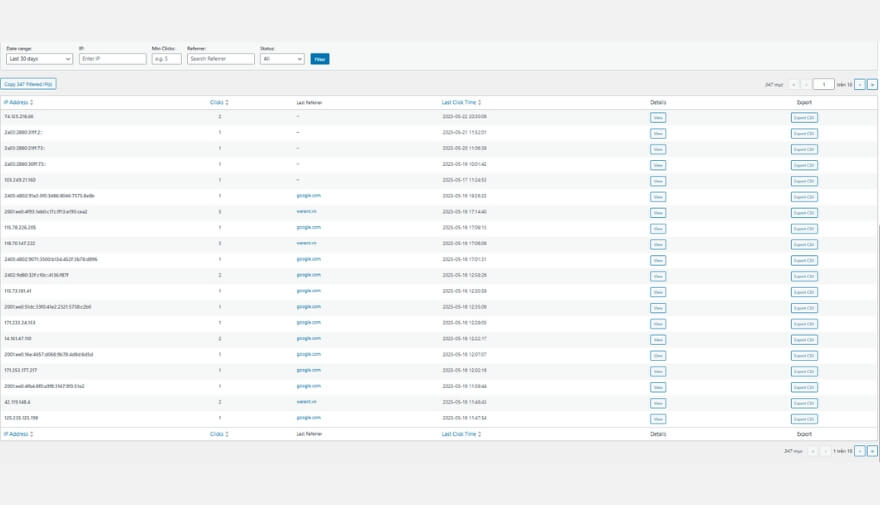
Task: Click the blue Filter button
Action: point(320,59)
